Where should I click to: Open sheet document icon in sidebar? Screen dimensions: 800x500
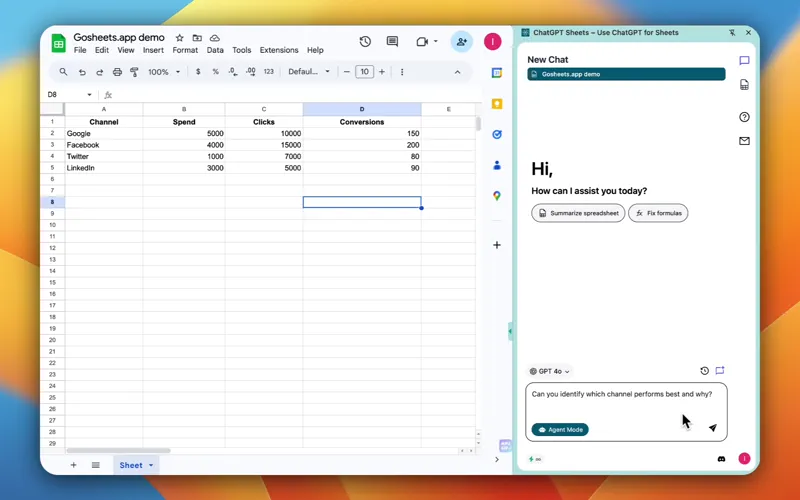point(744,85)
